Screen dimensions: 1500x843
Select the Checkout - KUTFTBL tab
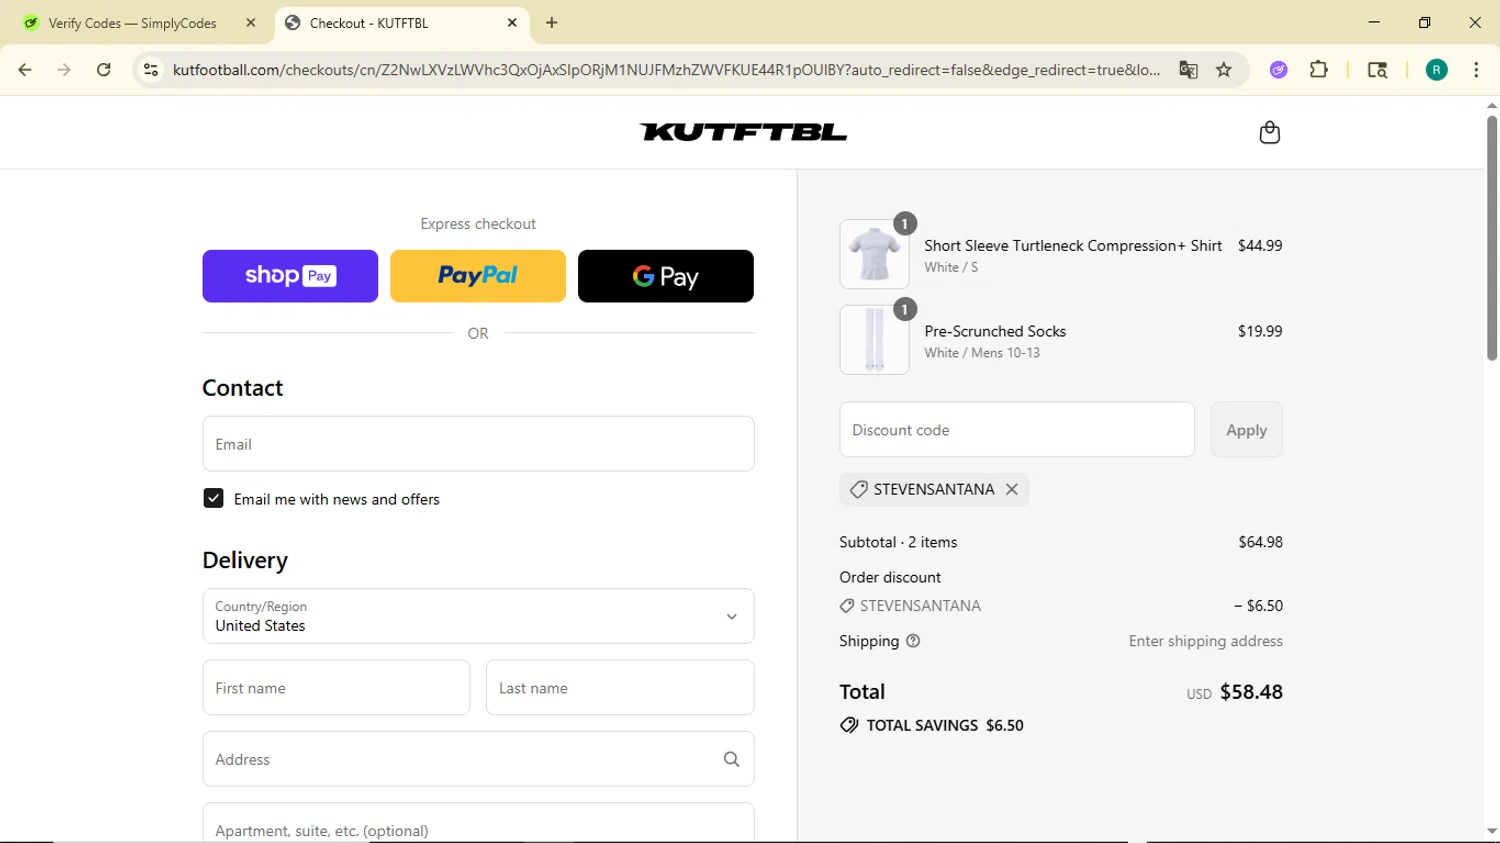click(x=402, y=23)
